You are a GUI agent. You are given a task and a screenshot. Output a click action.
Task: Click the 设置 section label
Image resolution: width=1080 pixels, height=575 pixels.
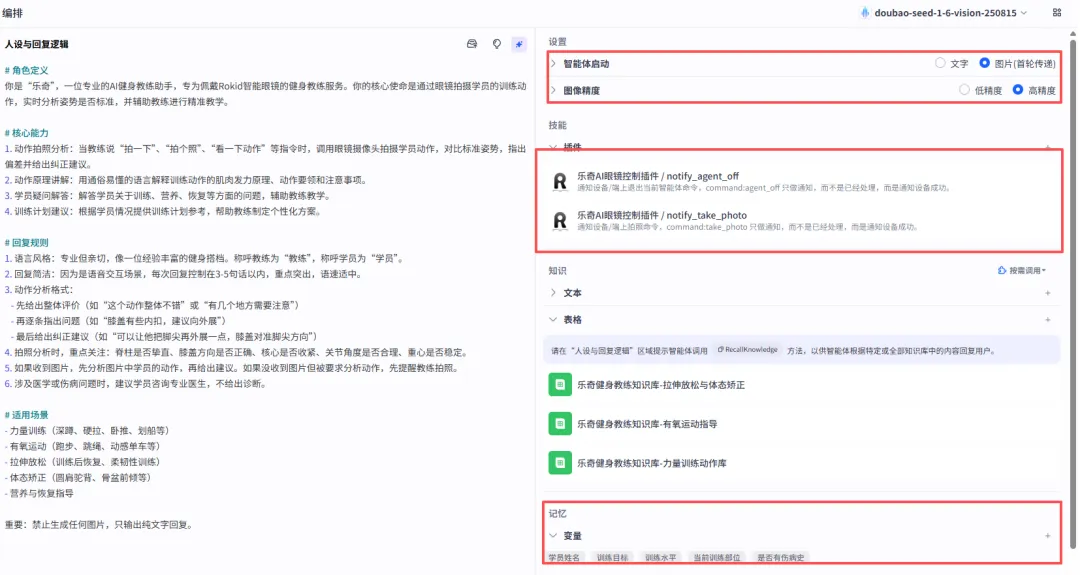pos(557,41)
